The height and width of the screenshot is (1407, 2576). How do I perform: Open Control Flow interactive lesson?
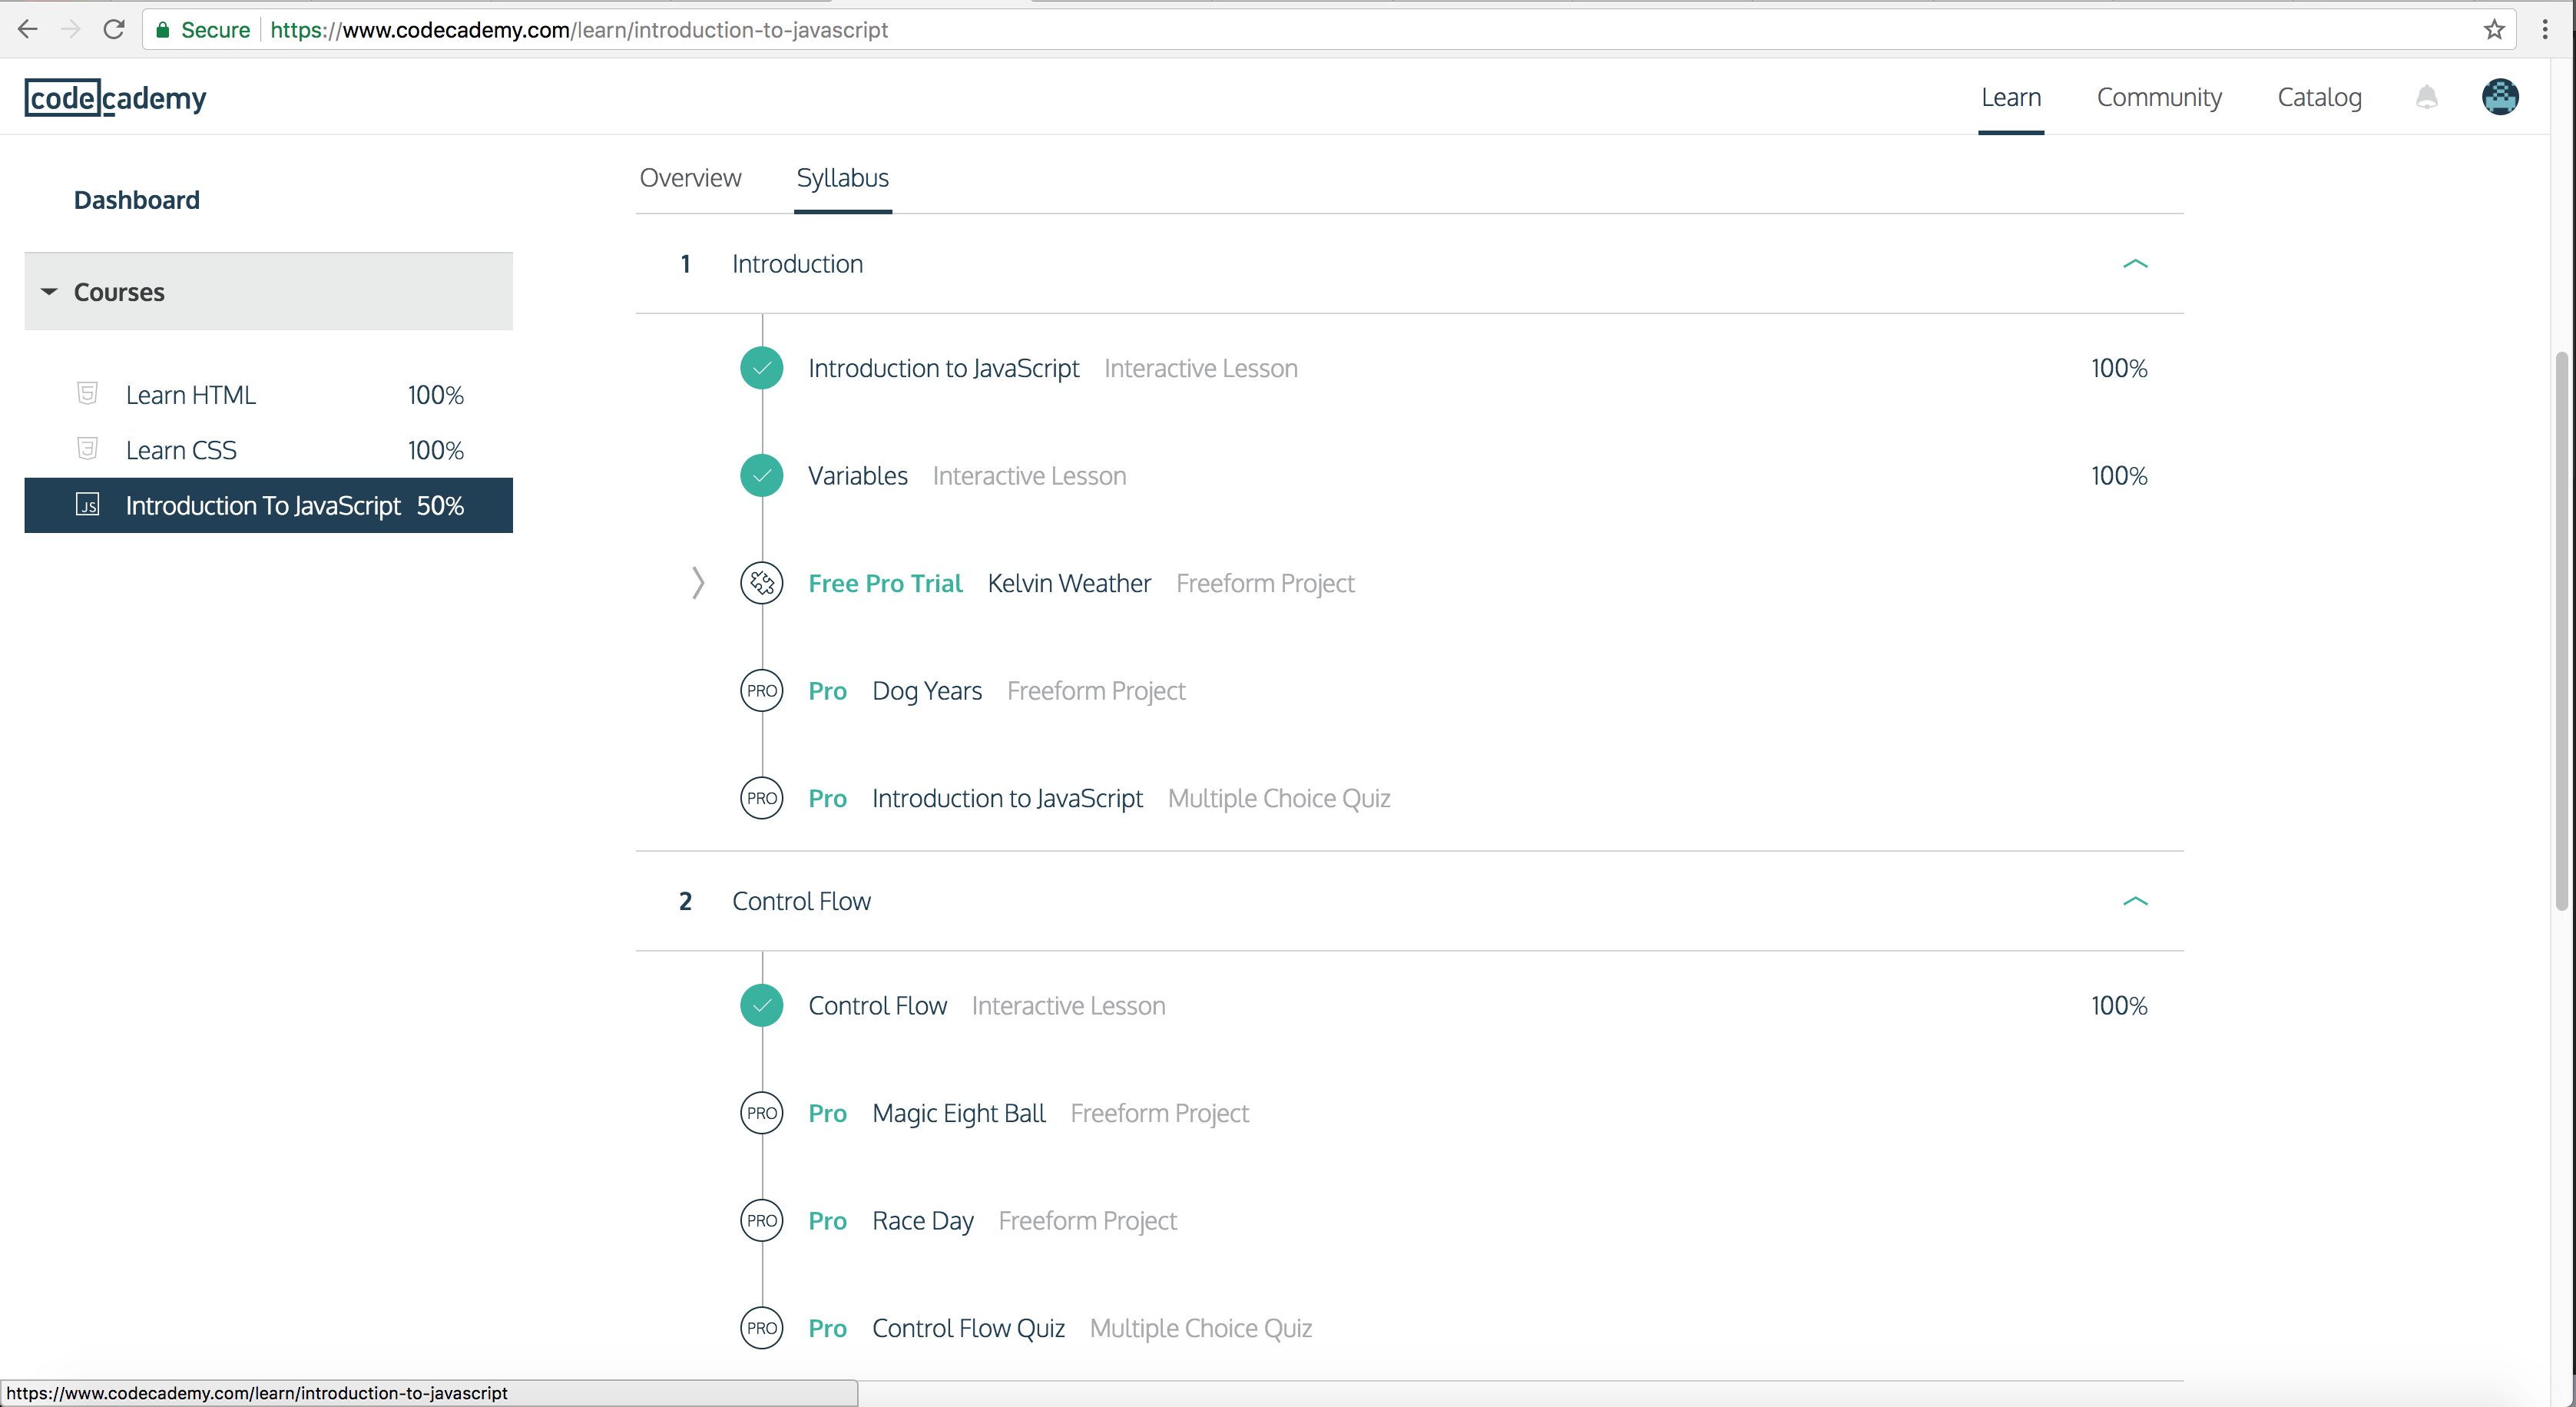tap(877, 1006)
